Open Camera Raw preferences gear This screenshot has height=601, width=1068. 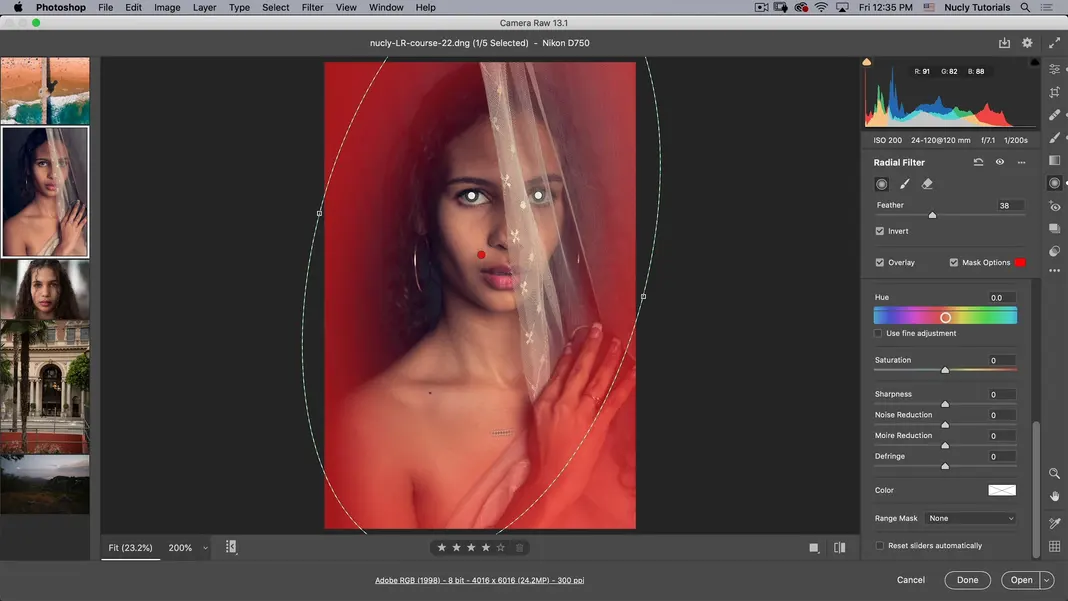click(x=1027, y=43)
